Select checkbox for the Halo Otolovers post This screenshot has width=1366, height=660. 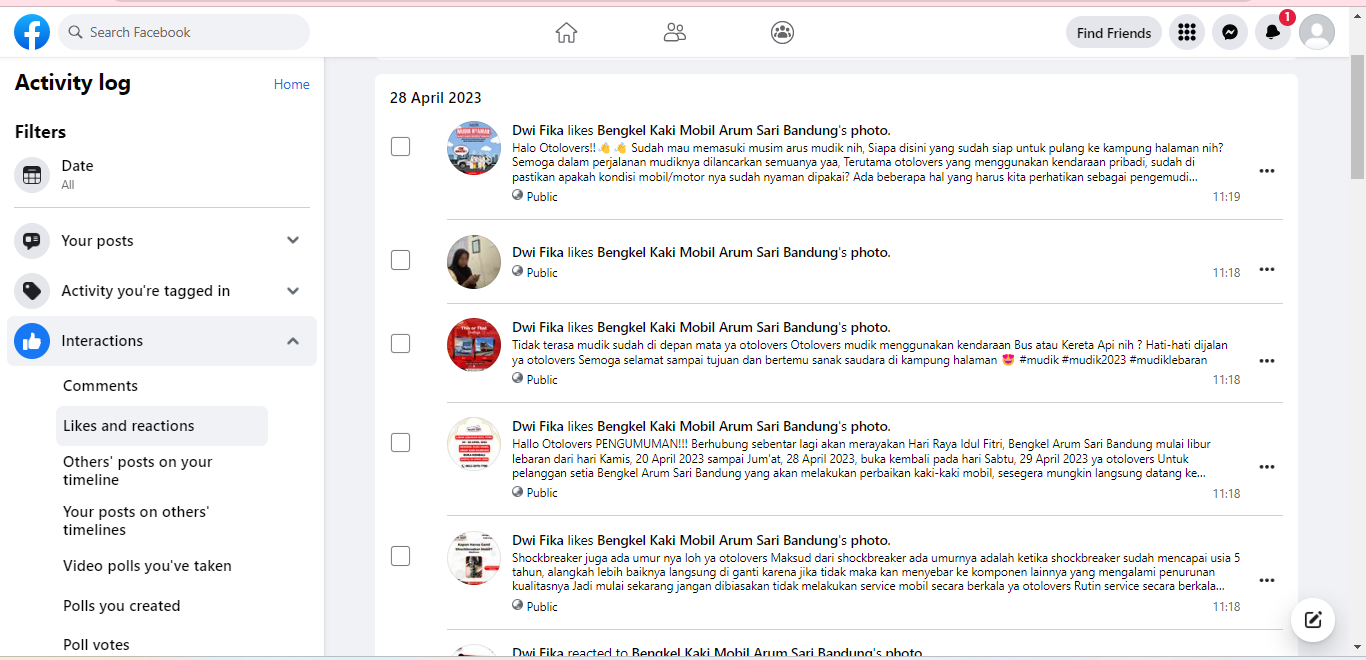click(400, 147)
